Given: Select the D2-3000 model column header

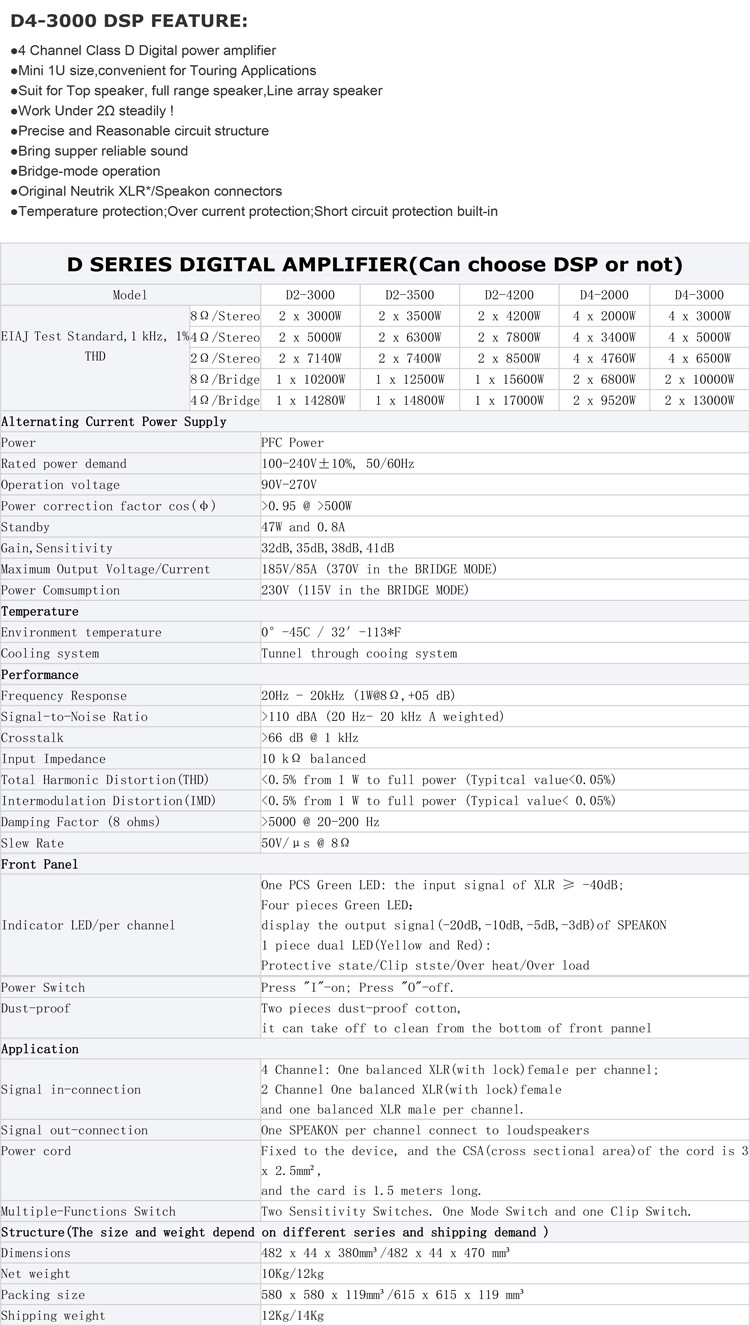Looking at the screenshot, I should tap(310, 295).
